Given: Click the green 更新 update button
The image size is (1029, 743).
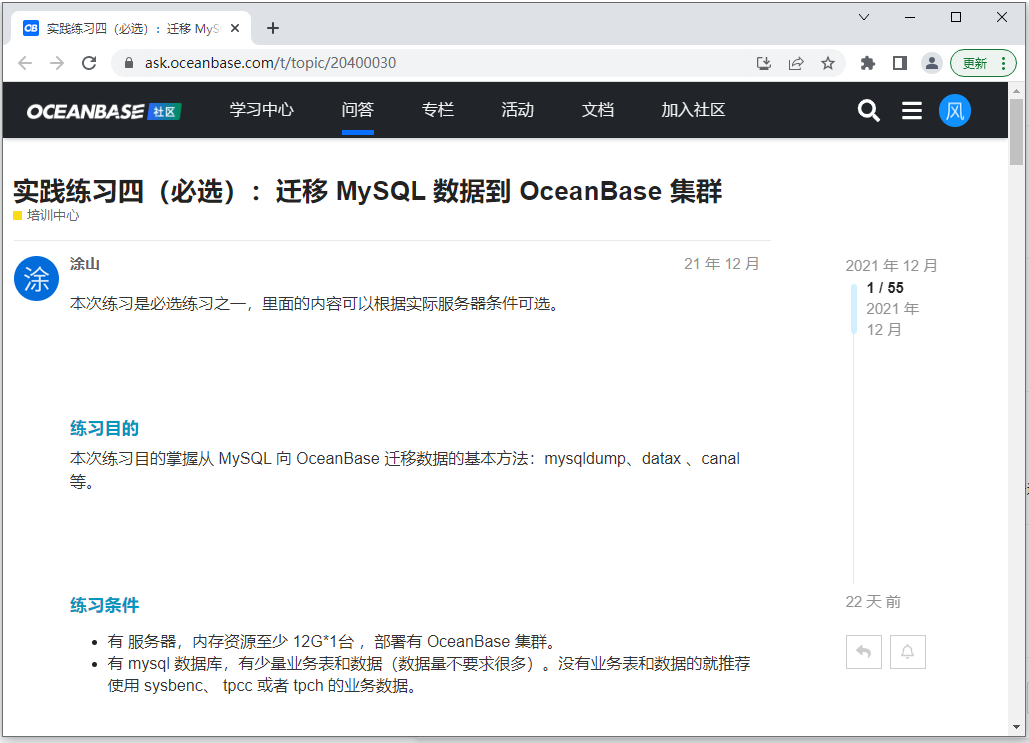Looking at the screenshot, I should (x=975, y=63).
